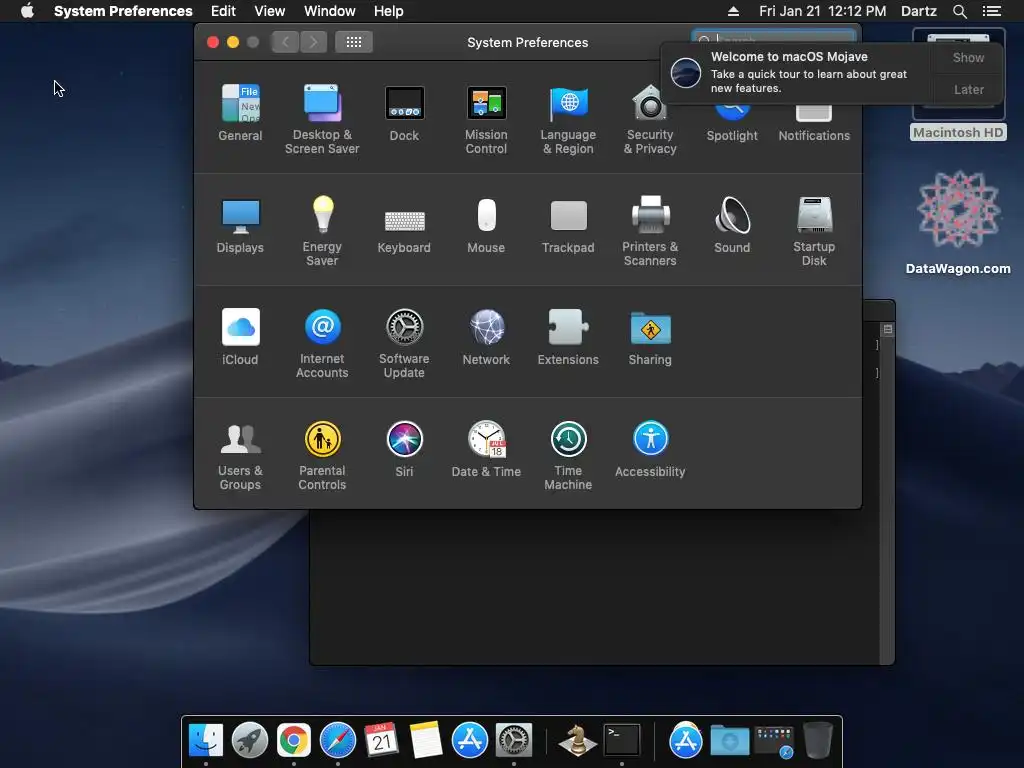1024x768 pixels.
Task: Open Software Update pane
Action: (404, 344)
